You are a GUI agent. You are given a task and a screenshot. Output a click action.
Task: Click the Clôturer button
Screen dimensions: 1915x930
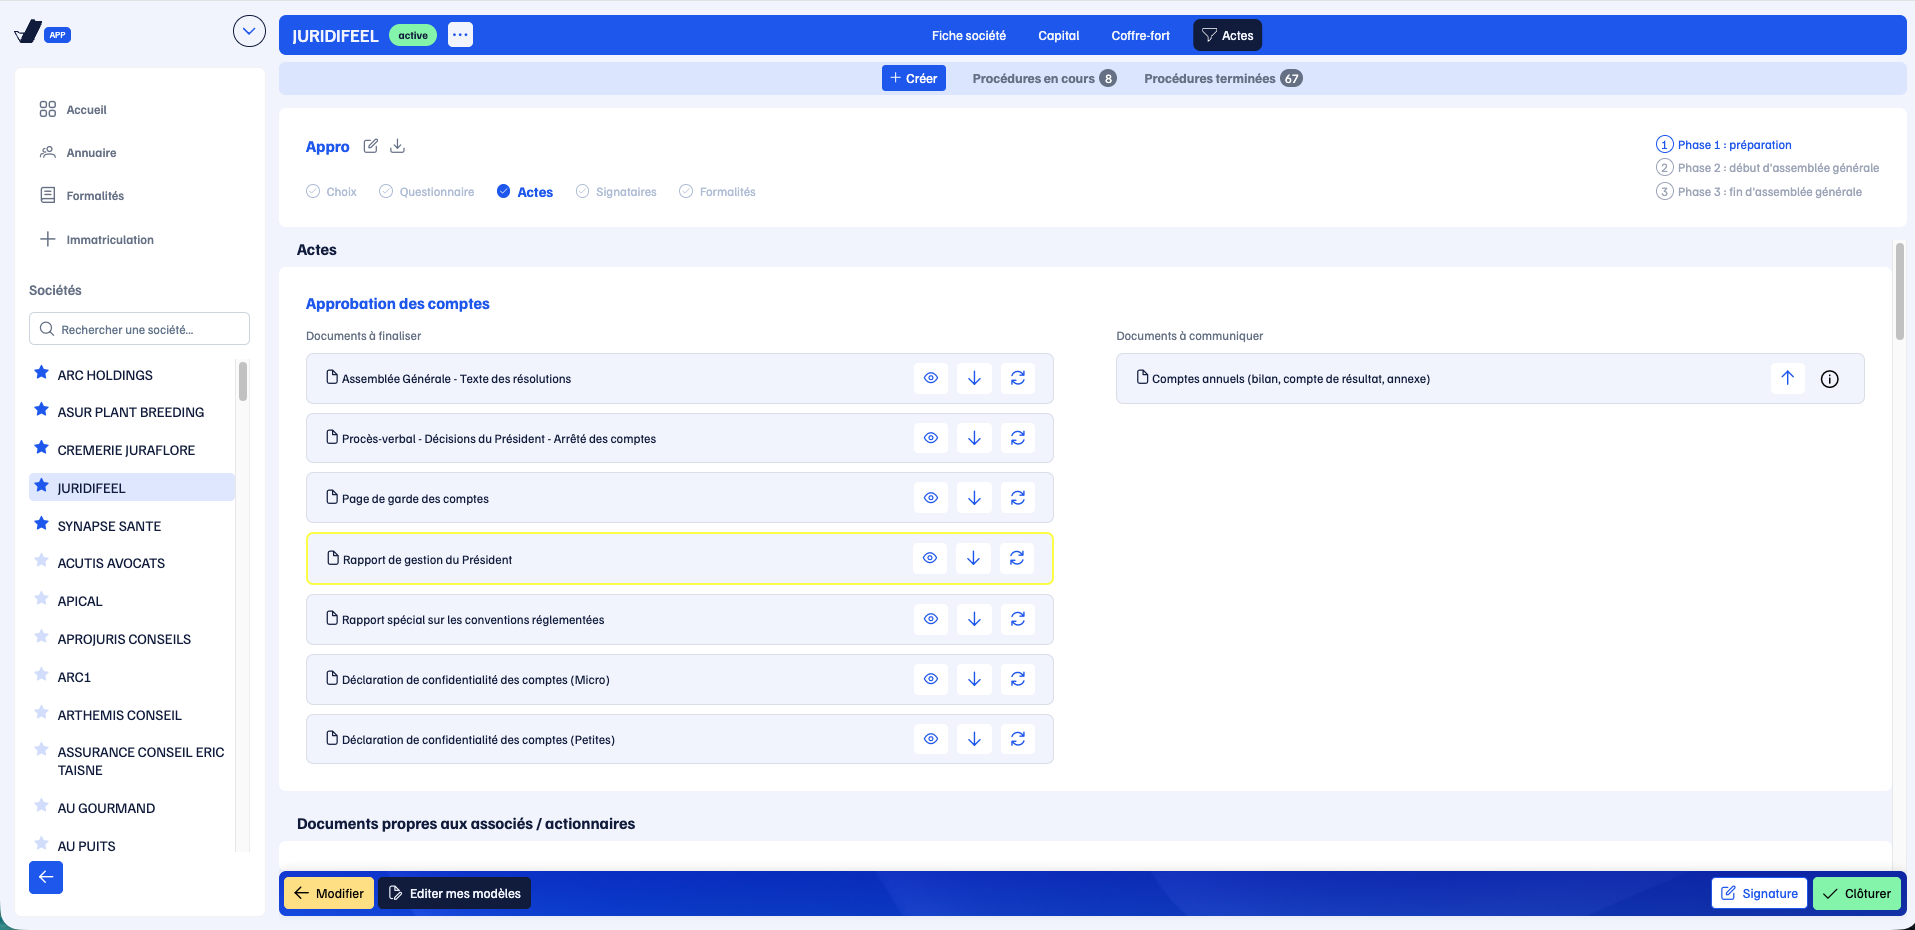tap(1857, 893)
